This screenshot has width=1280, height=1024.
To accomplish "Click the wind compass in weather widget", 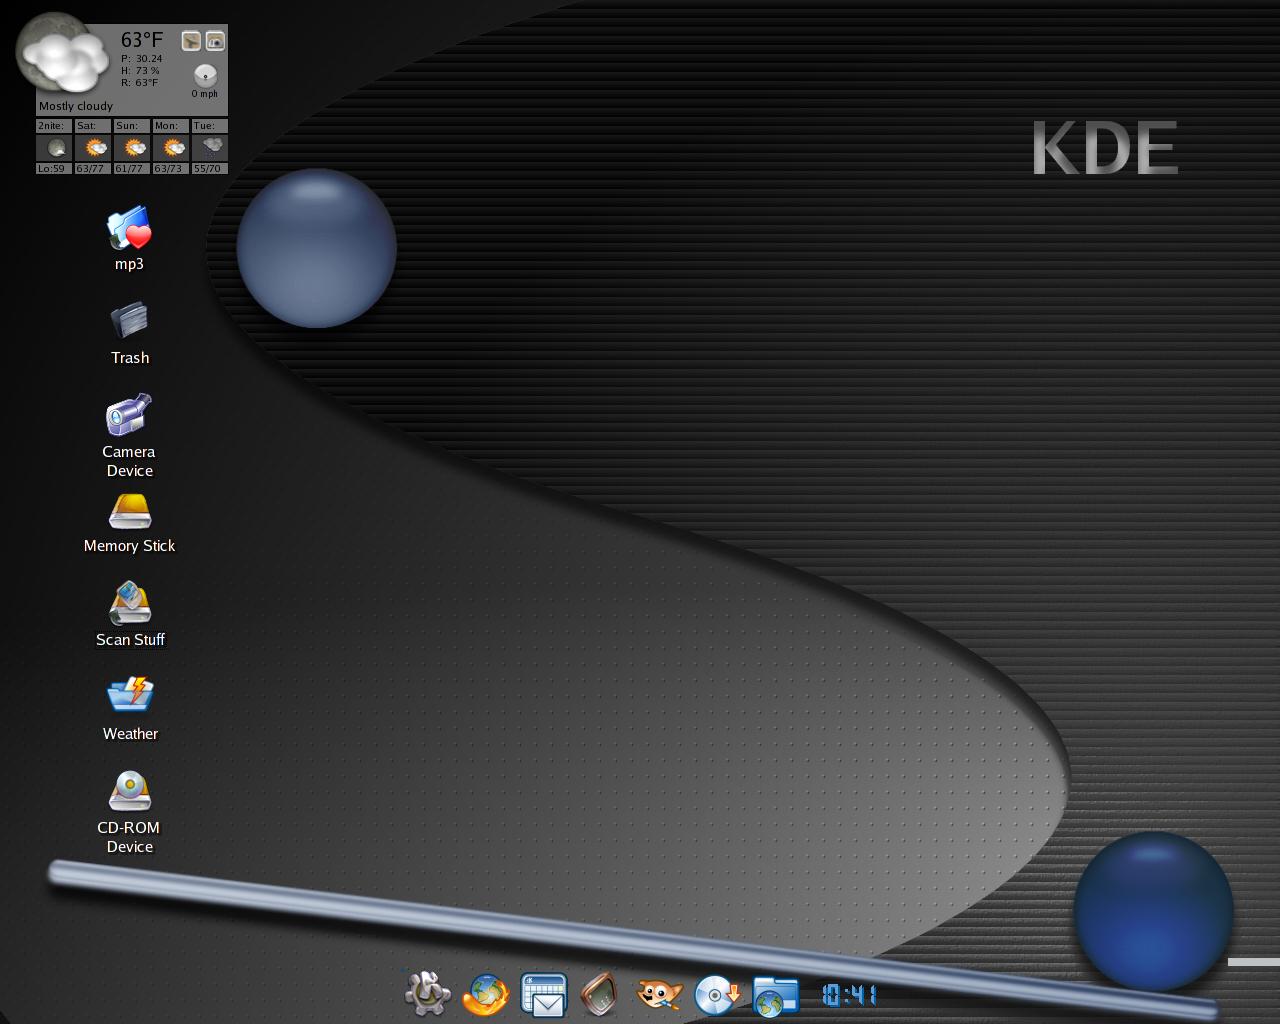I will [205, 75].
